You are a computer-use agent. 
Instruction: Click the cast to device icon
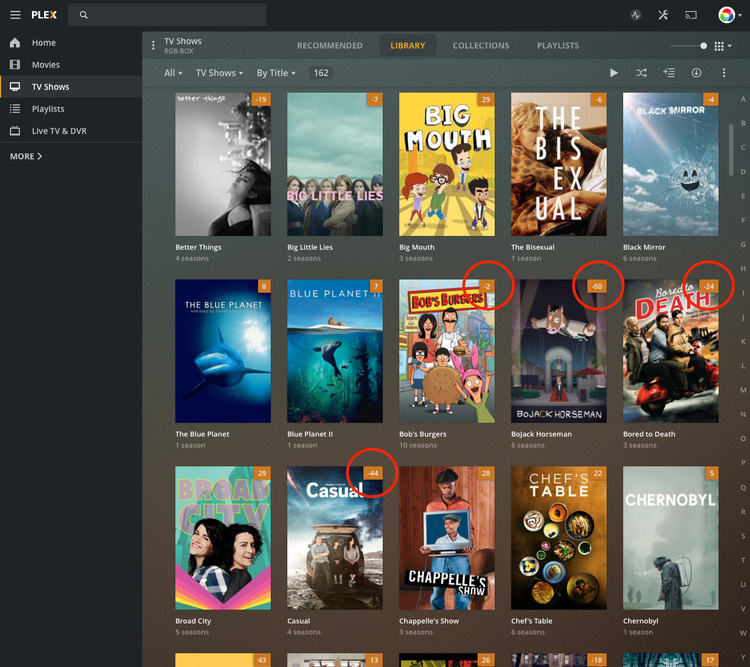click(x=691, y=15)
